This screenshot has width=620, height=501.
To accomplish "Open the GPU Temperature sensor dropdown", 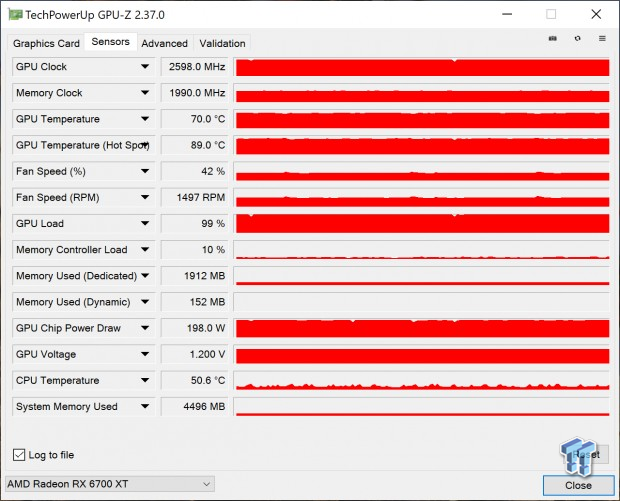I will tap(145, 119).
